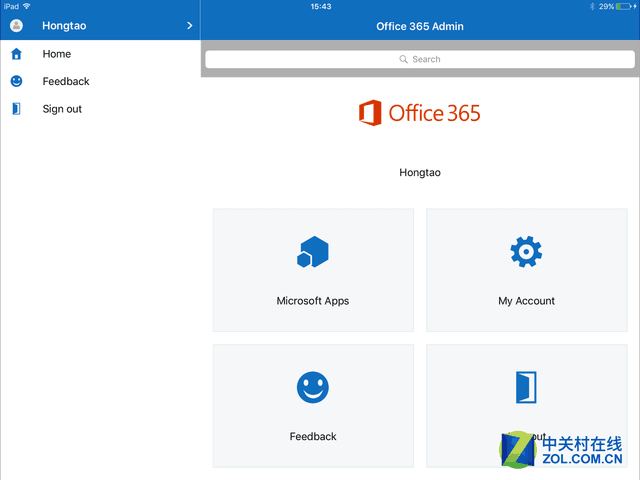Open the My Account tile label
640x480 pixels.
pyautogui.click(x=526, y=301)
